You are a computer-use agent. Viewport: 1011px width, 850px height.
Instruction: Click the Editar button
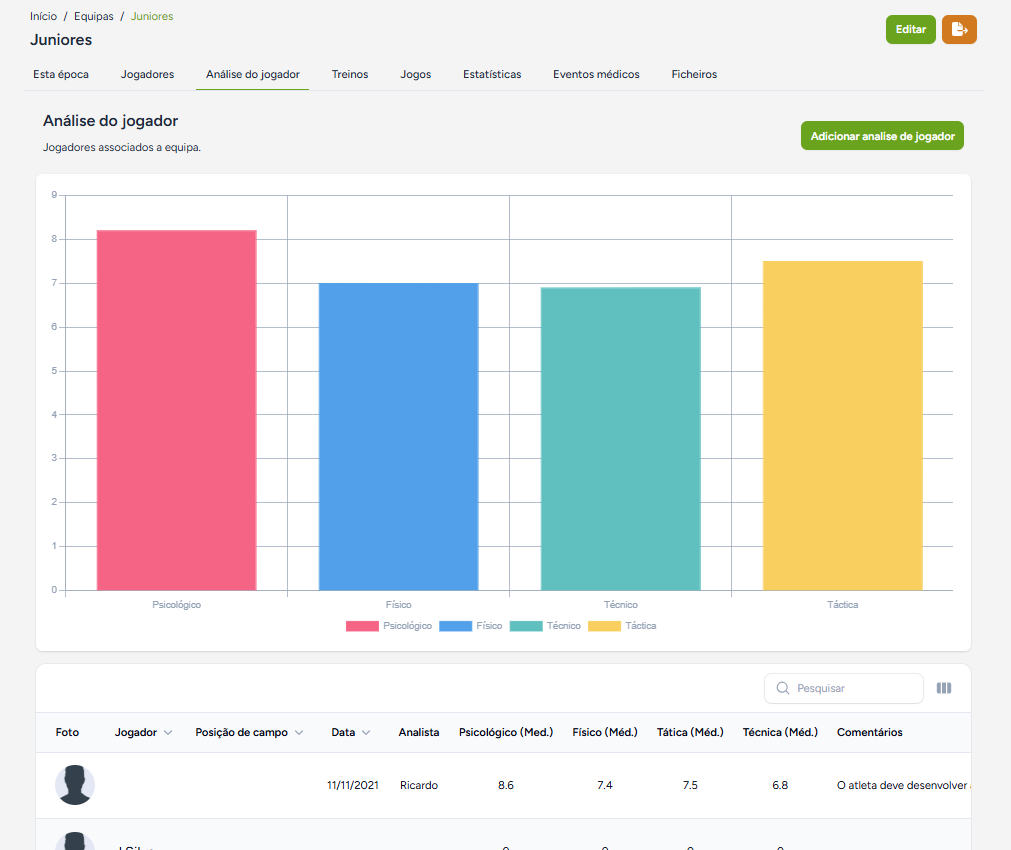(910, 30)
